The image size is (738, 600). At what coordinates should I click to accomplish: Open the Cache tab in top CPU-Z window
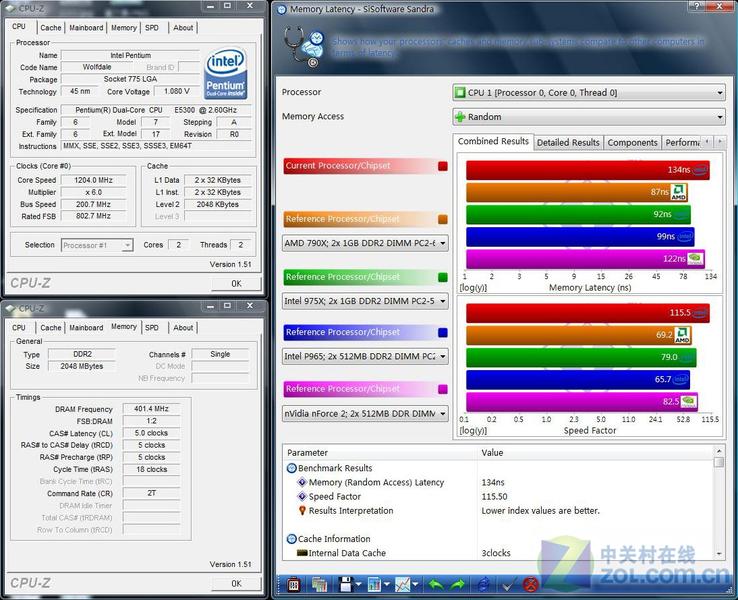(x=51, y=28)
